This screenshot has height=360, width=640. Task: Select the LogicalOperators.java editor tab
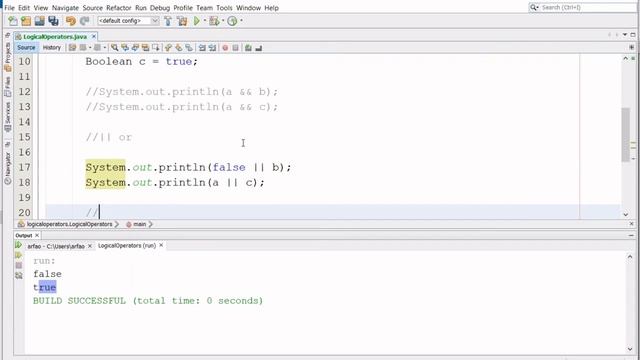click(x=55, y=37)
